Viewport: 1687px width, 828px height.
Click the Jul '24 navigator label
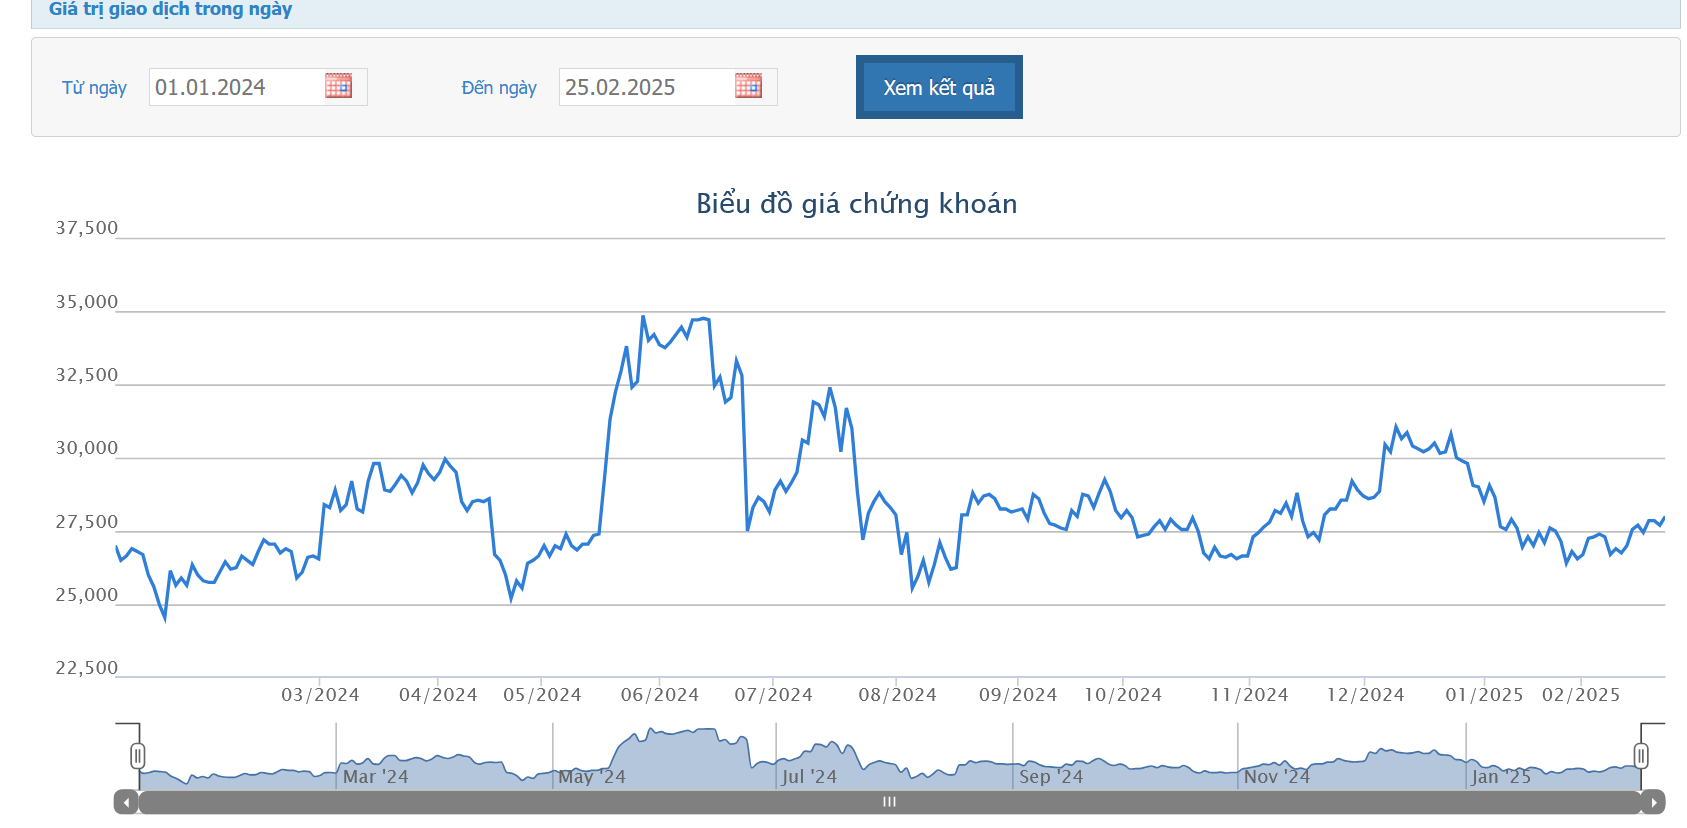pyautogui.click(x=809, y=777)
